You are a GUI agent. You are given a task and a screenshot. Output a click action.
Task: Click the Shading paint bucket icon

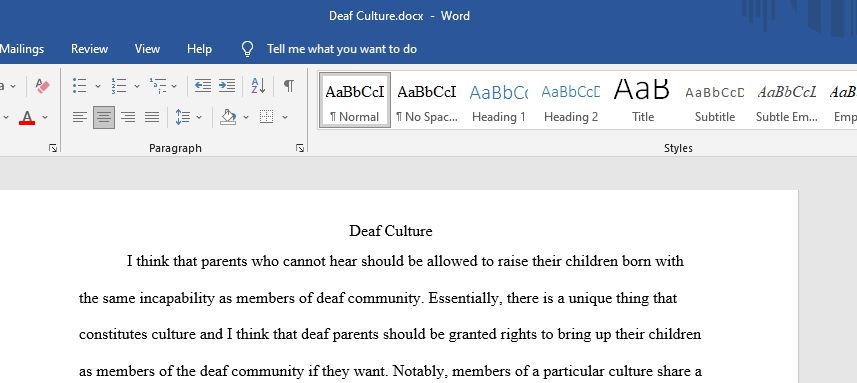228,117
